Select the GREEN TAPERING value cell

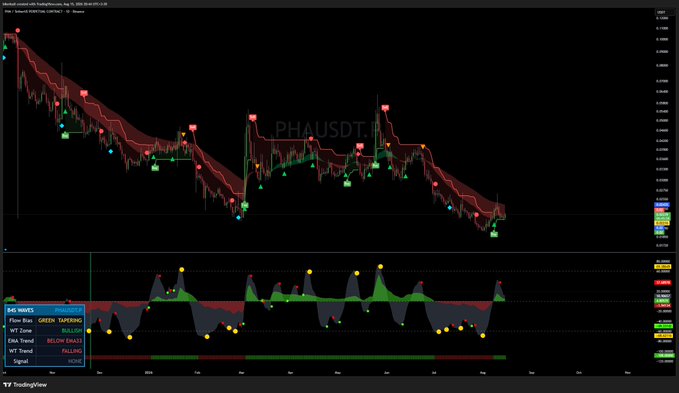(x=60, y=320)
